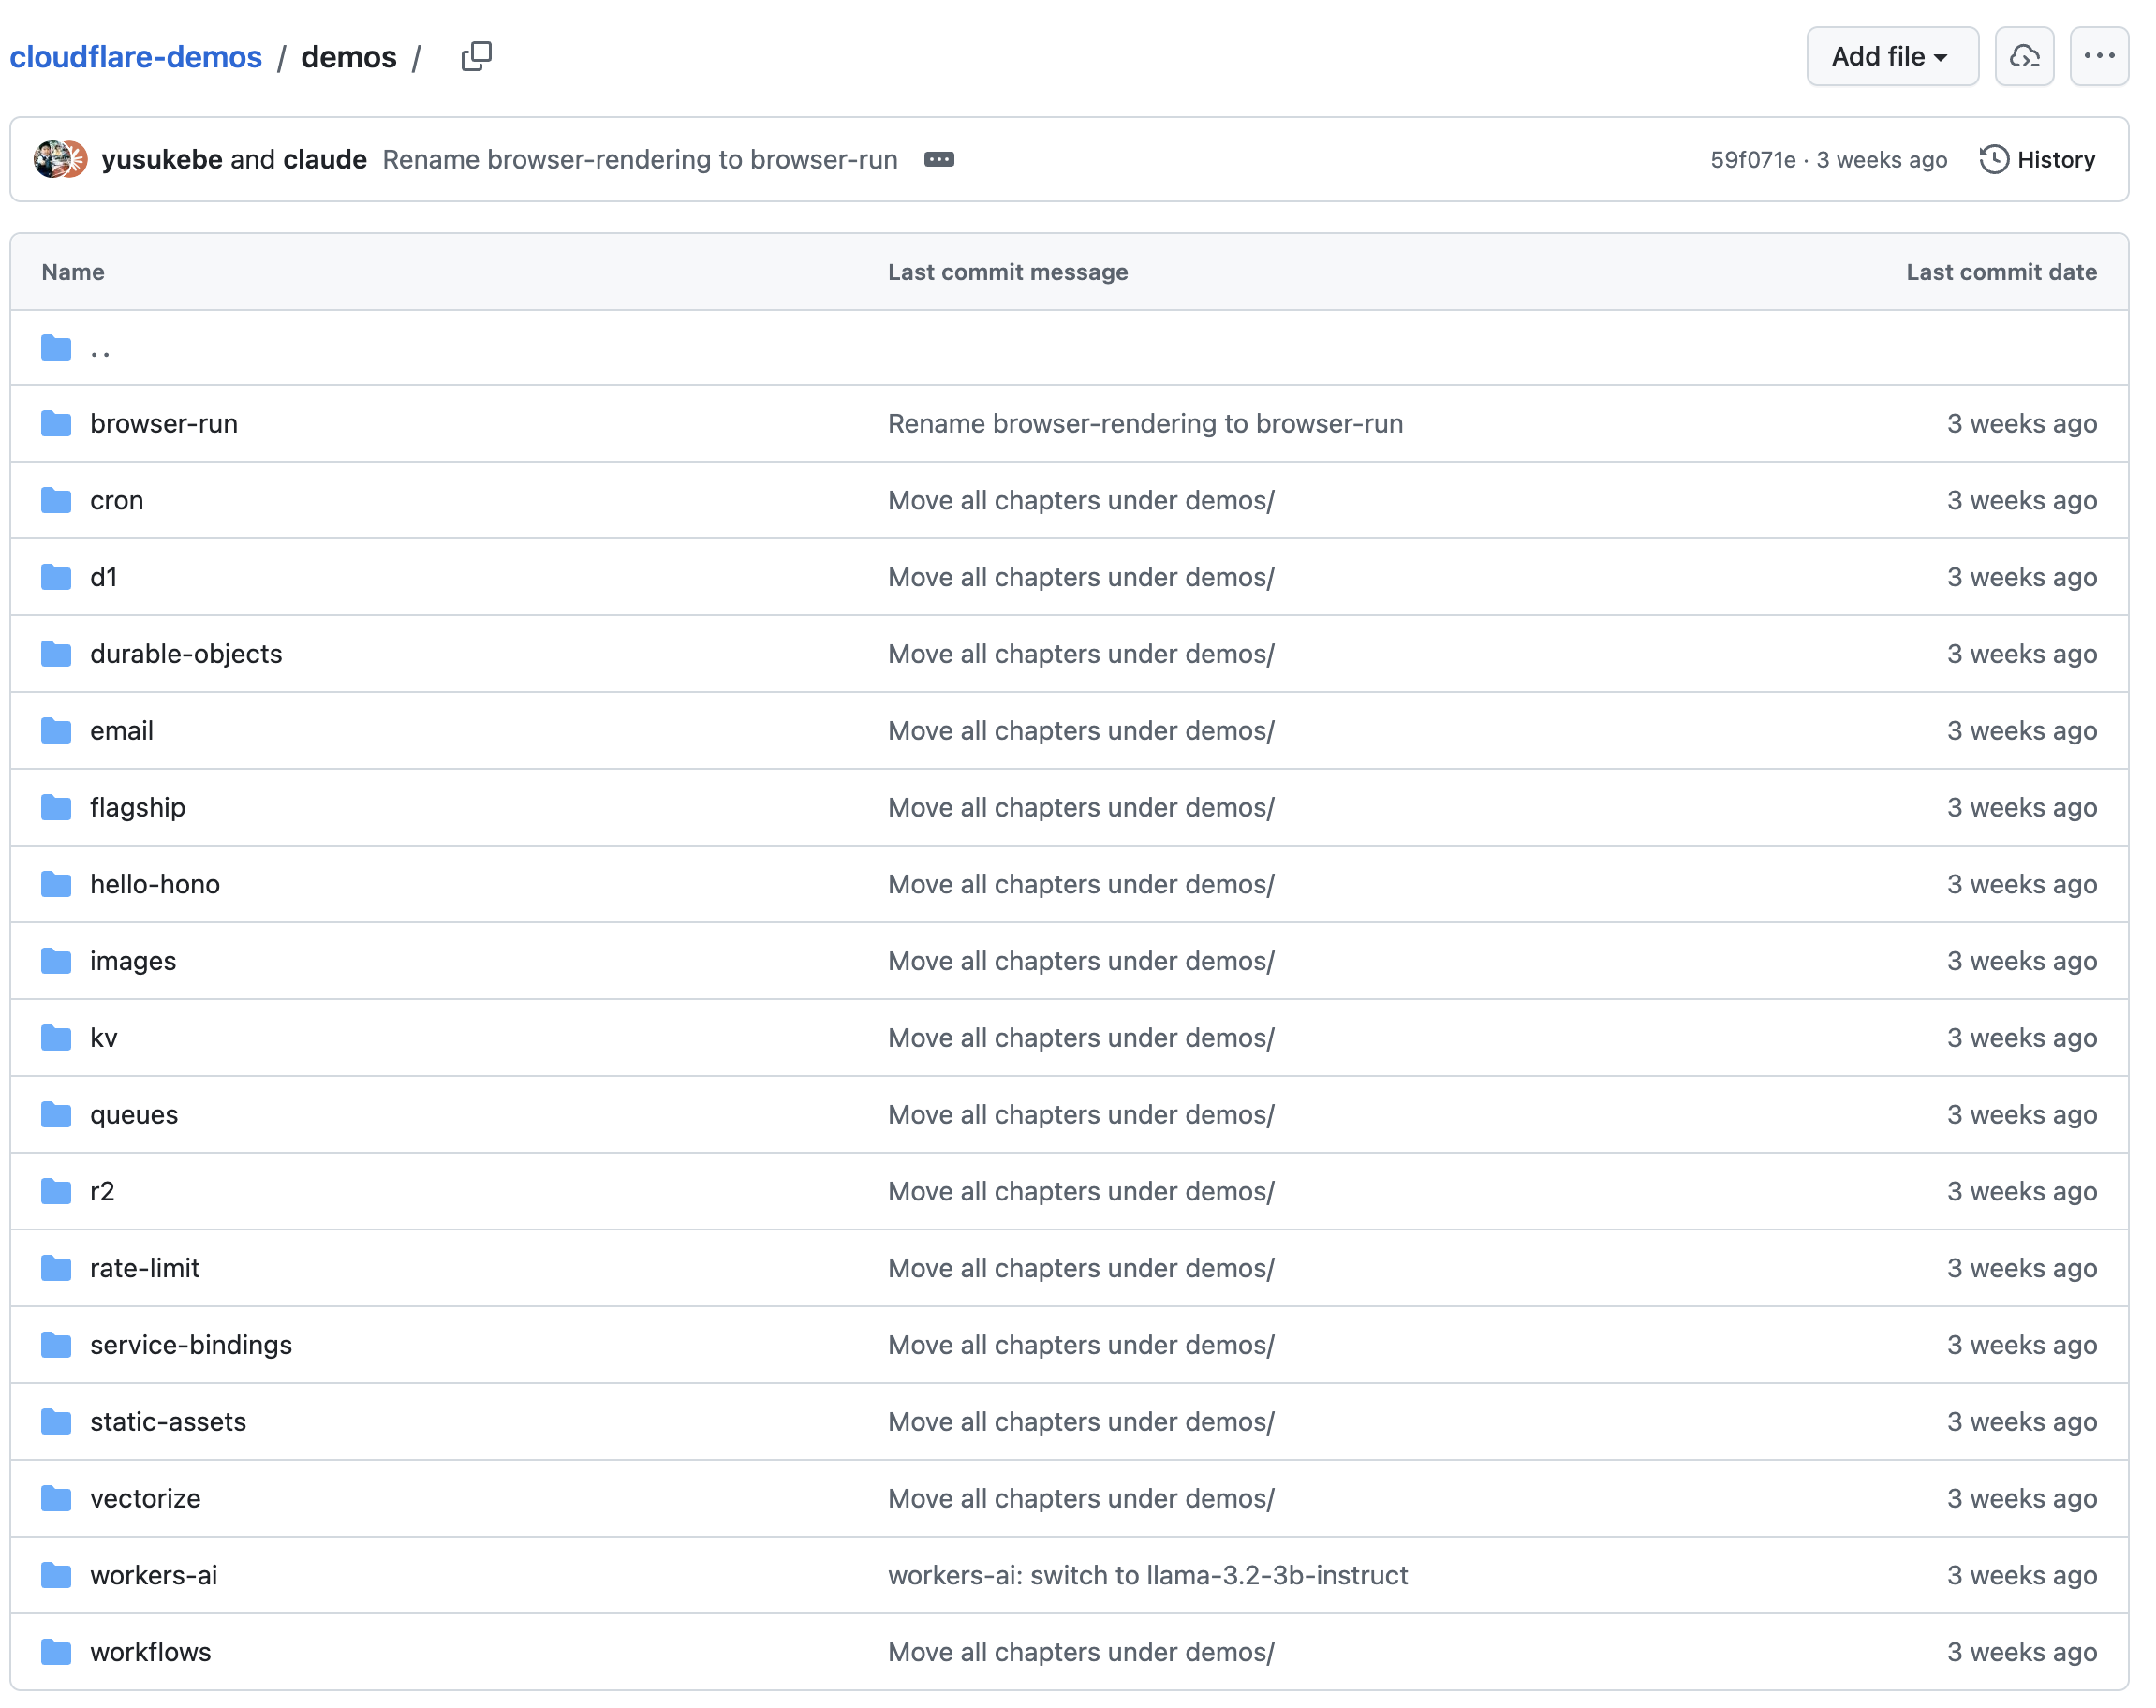This screenshot has height=1708, width=2156.
Task: Open the Add file dropdown
Action: 1891,56
